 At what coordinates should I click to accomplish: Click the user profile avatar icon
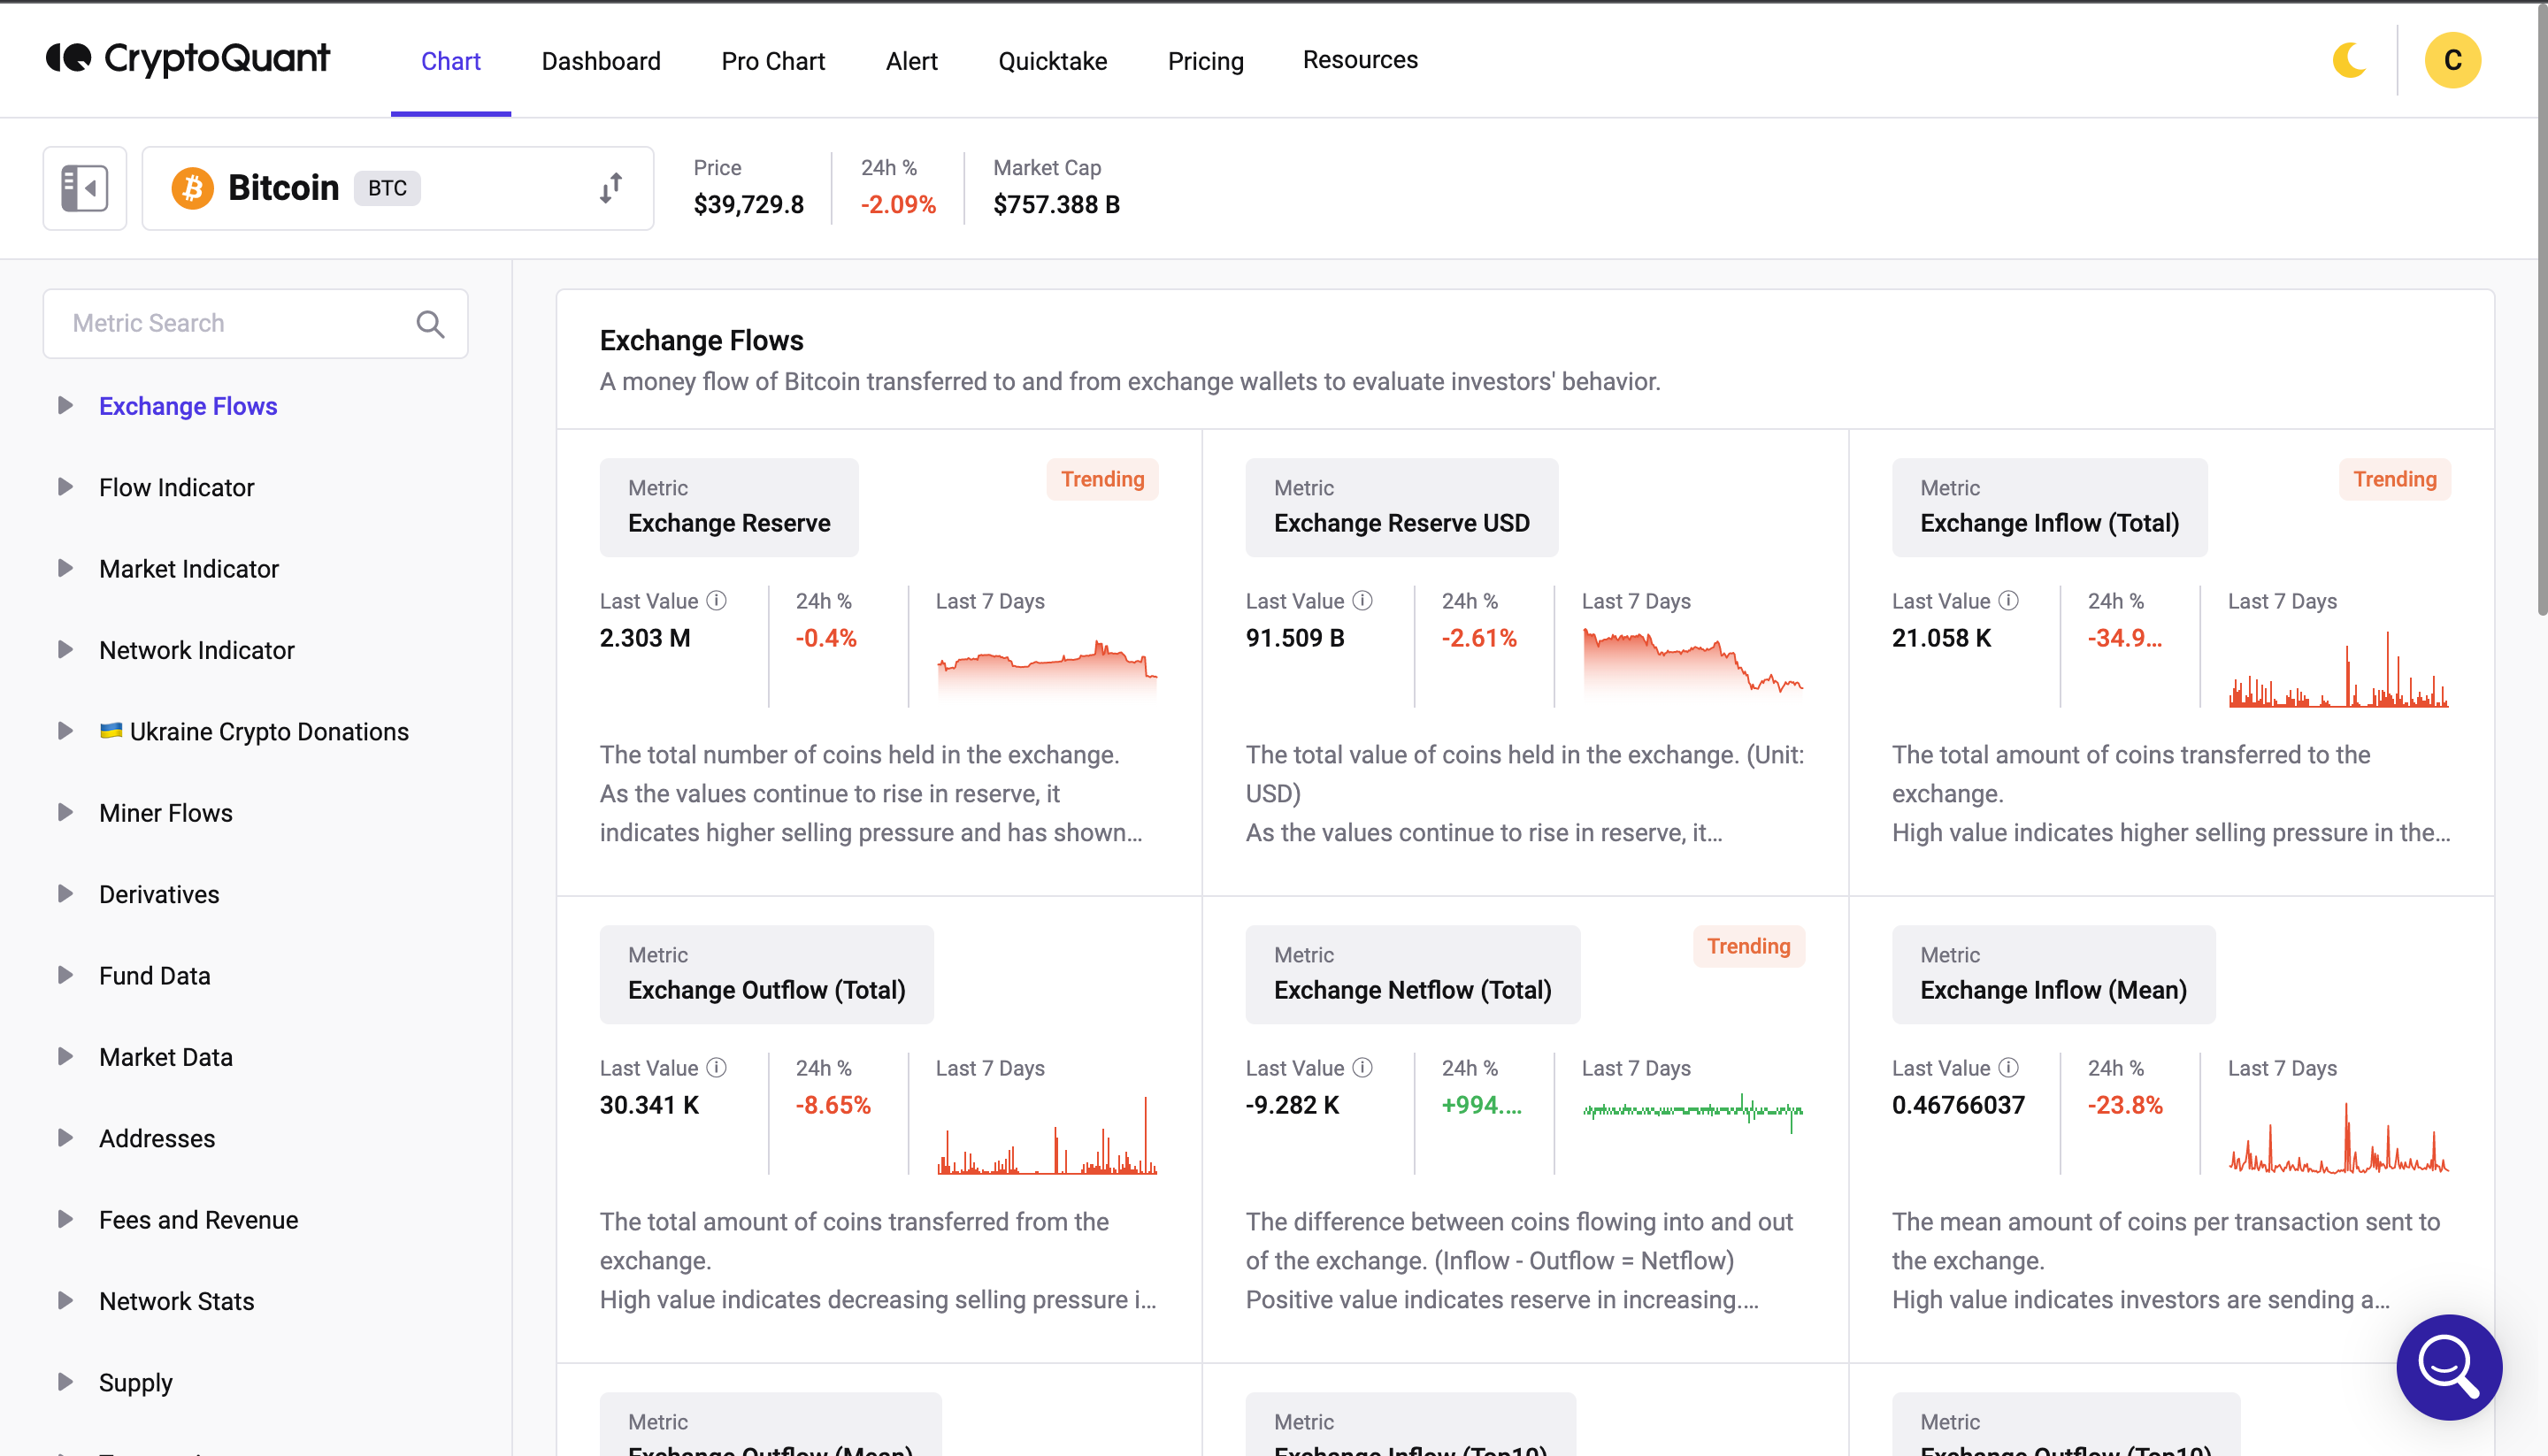(2453, 57)
